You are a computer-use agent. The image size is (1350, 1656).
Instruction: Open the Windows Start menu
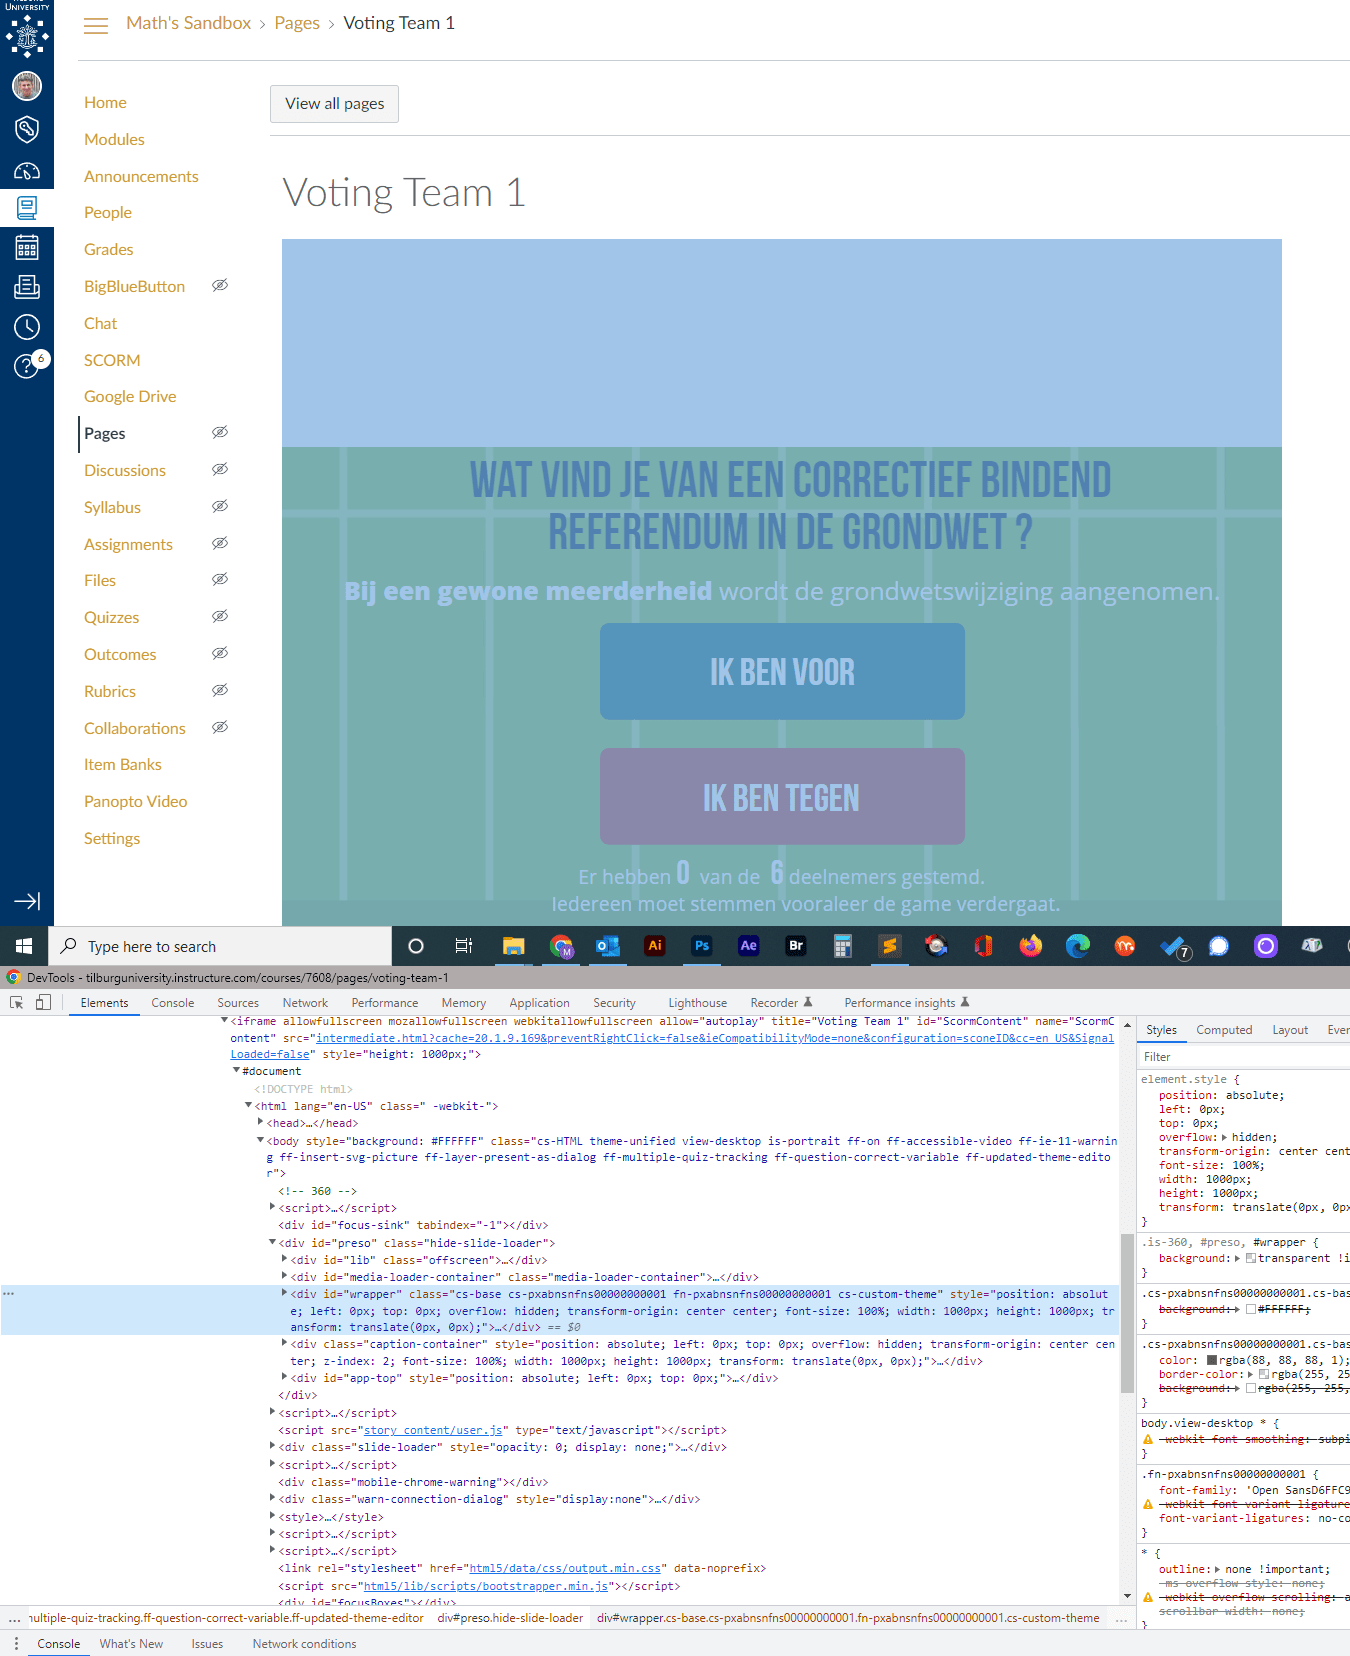click(24, 946)
